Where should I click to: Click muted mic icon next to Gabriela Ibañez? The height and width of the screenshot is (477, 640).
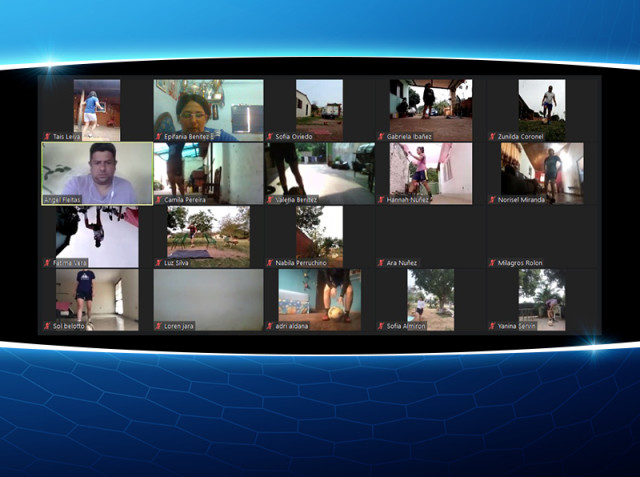pos(381,137)
